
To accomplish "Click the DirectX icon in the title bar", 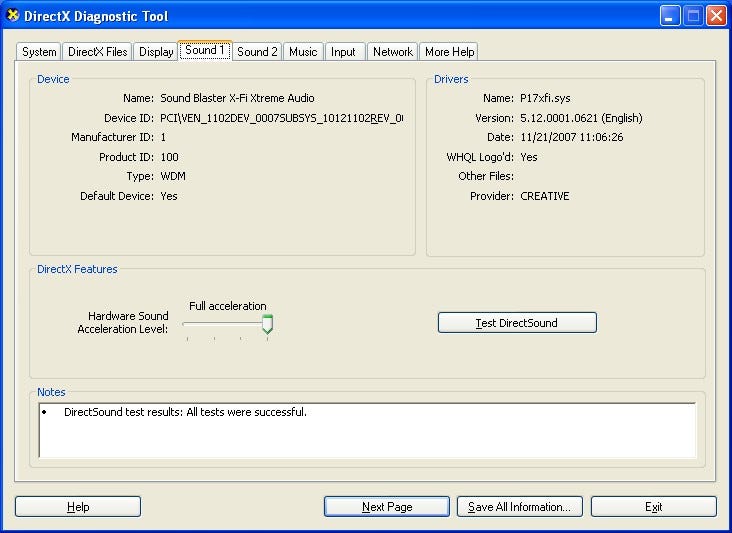I will (13, 15).
